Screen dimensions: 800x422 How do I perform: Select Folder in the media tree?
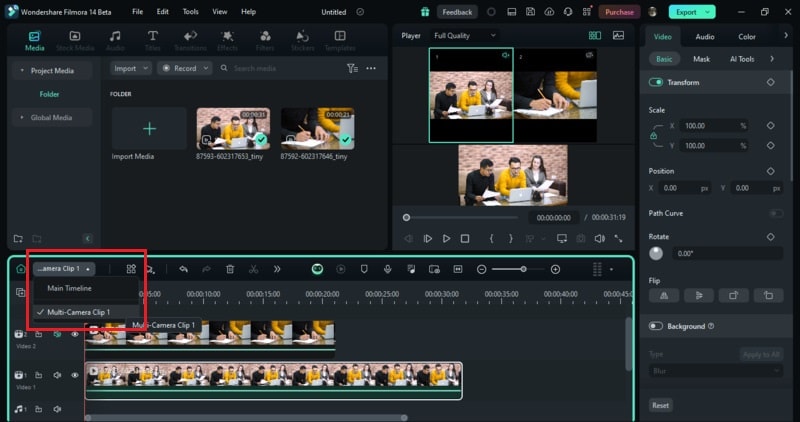49,94
